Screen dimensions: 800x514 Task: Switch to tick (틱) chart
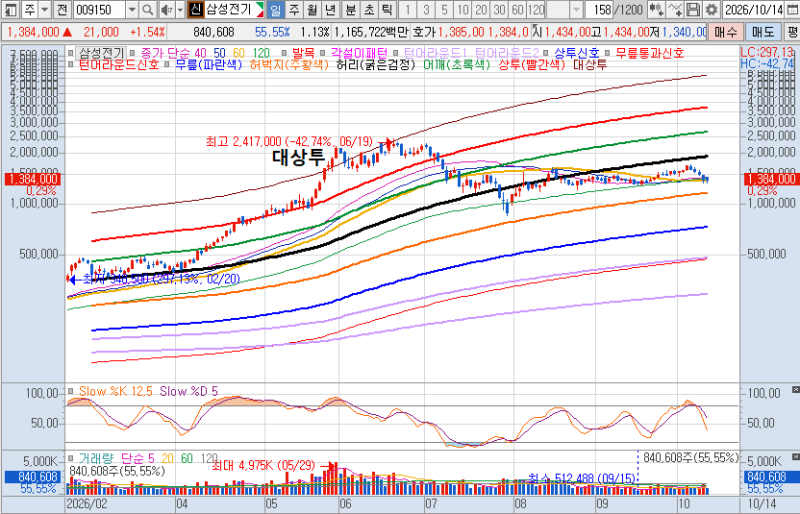coord(387,9)
